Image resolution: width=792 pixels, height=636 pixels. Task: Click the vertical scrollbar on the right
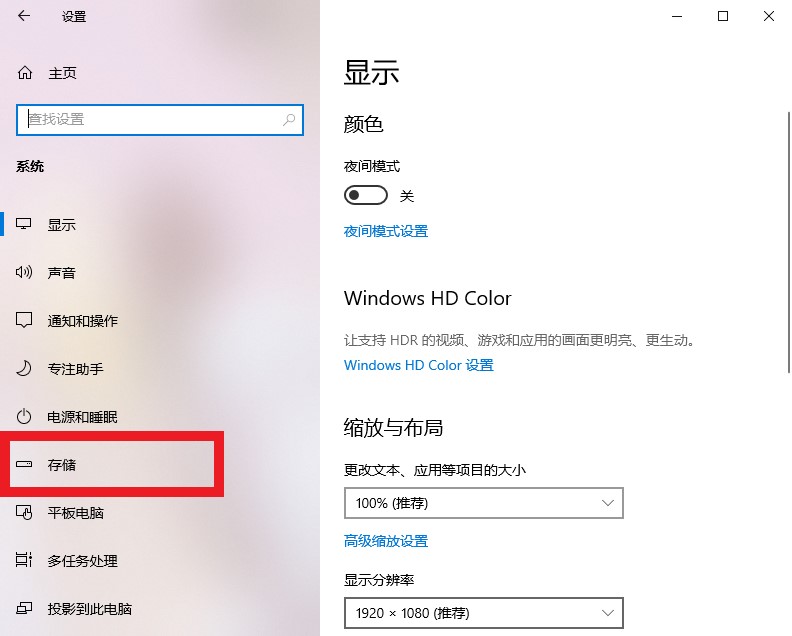788,242
